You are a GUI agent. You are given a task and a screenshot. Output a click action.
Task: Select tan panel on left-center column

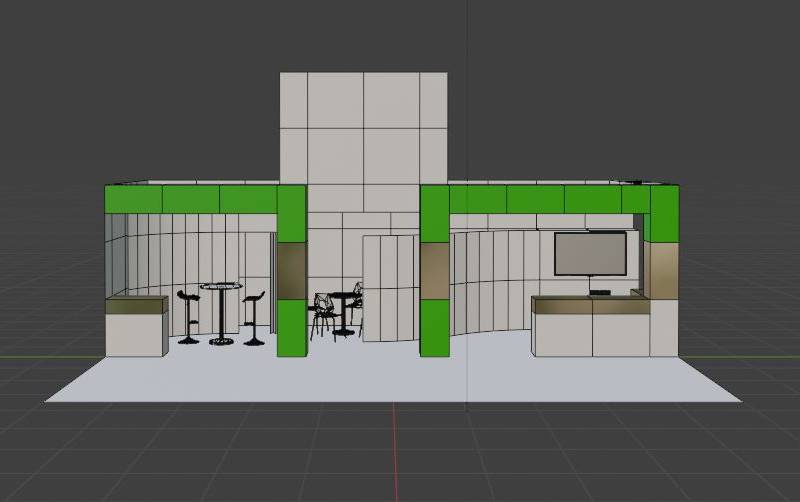pyautogui.click(x=291, y=271)
